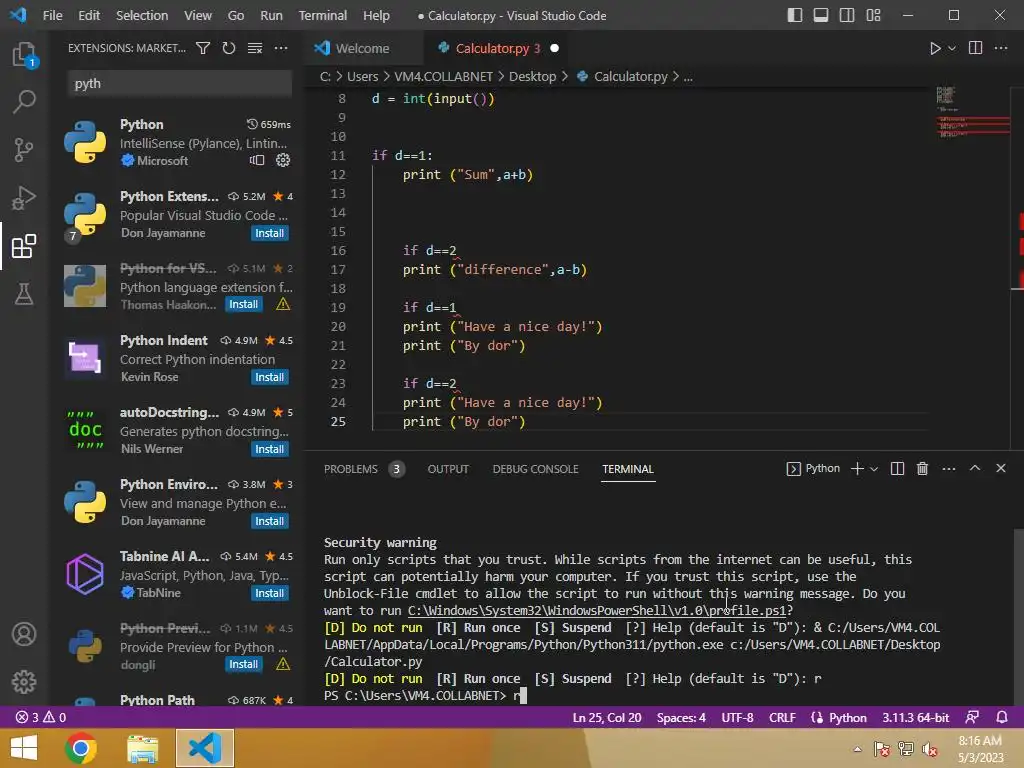Filter extensions with the funnel icon

tap(203, 48)
